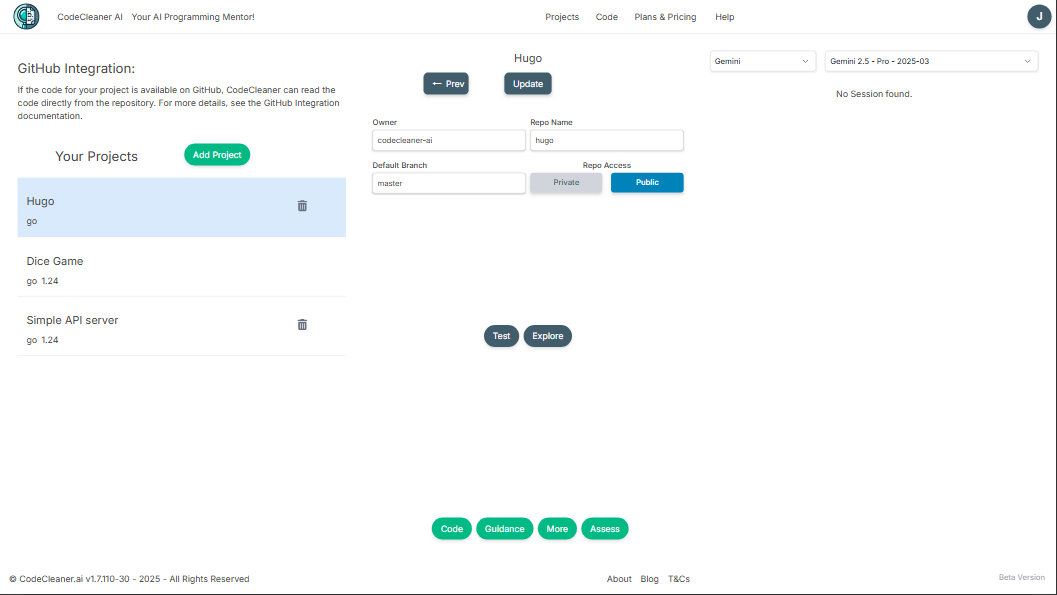
Task: Select the Simple API server project
Action: click(181, 326)
